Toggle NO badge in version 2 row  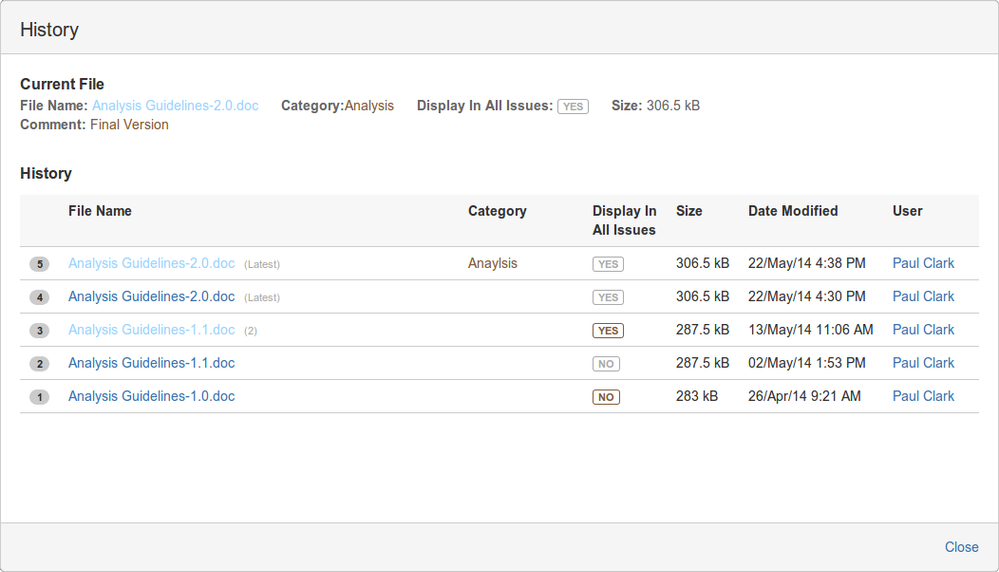pyautogui.click(x=606, y=364)
